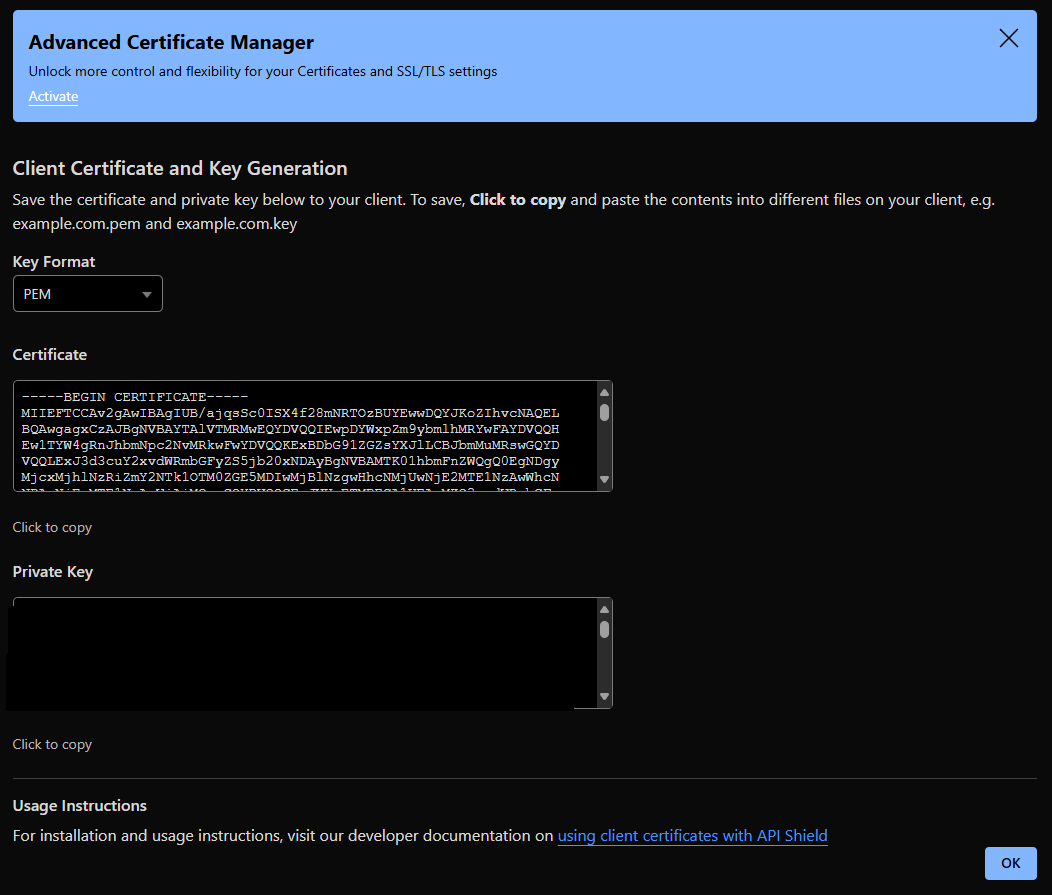Click the Certificate box scrollbar thumb
Viewport: 1052px width, 895px height.
coord(604,413)
